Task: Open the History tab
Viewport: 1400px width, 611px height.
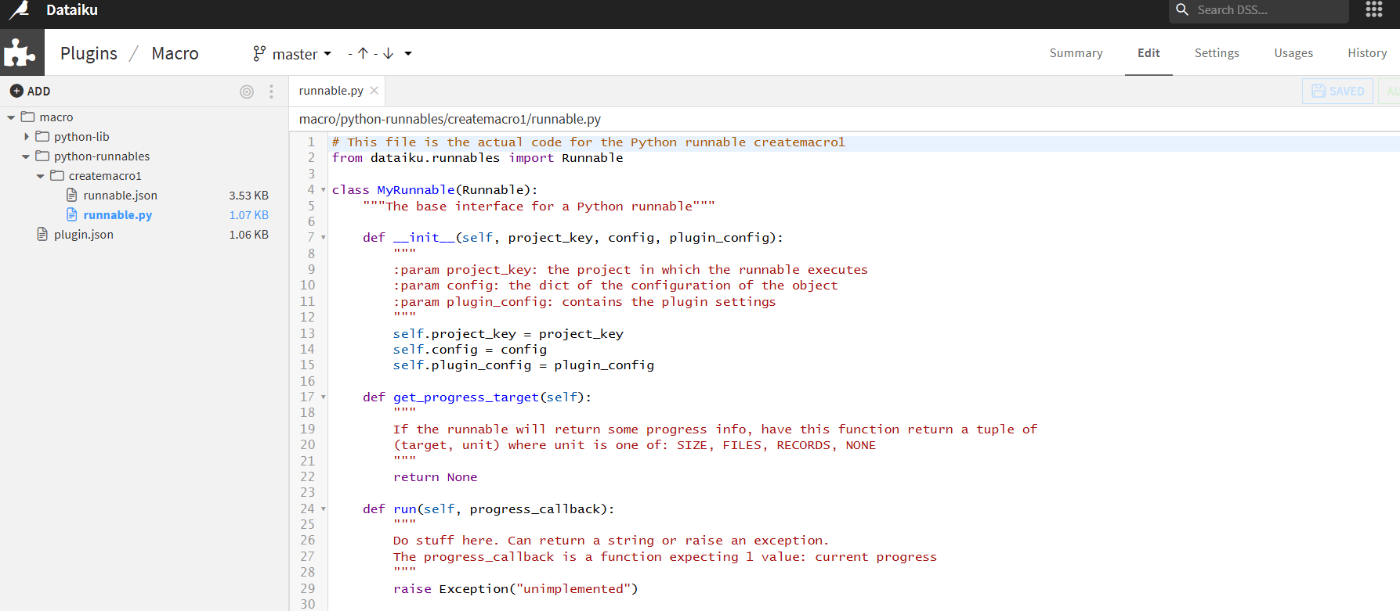Action: click(1367, 53)
